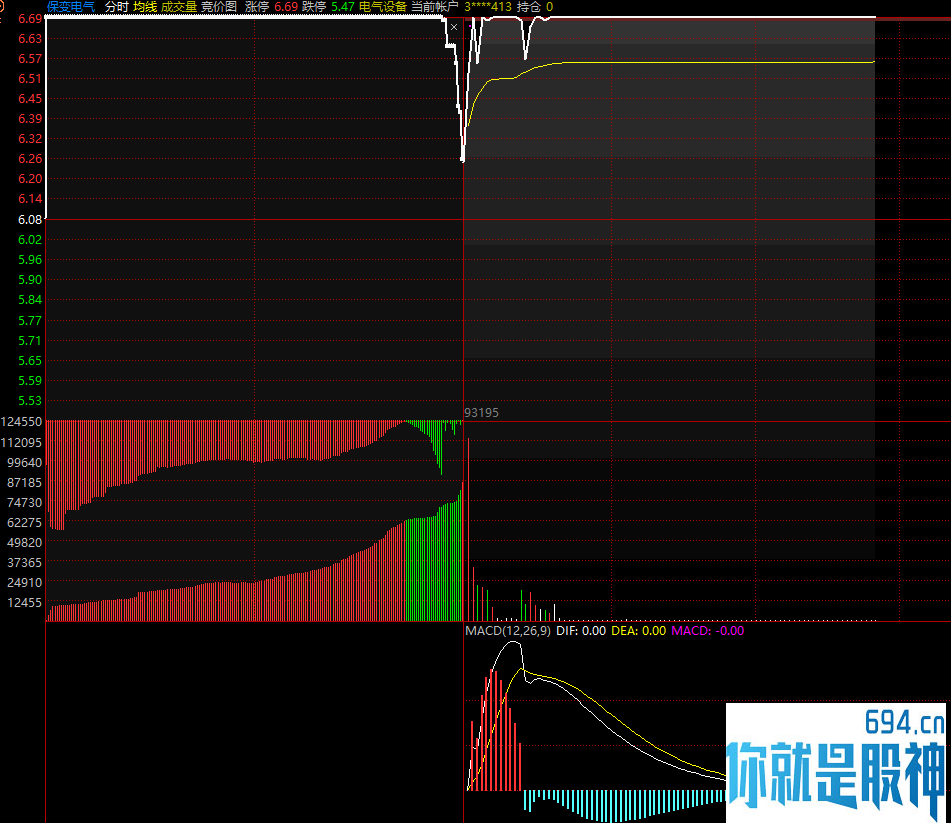The width and height of the screenshot is (951, 823).
Task: Click the 6.69 limit-up price in header
Action: (x=286, y=7)
